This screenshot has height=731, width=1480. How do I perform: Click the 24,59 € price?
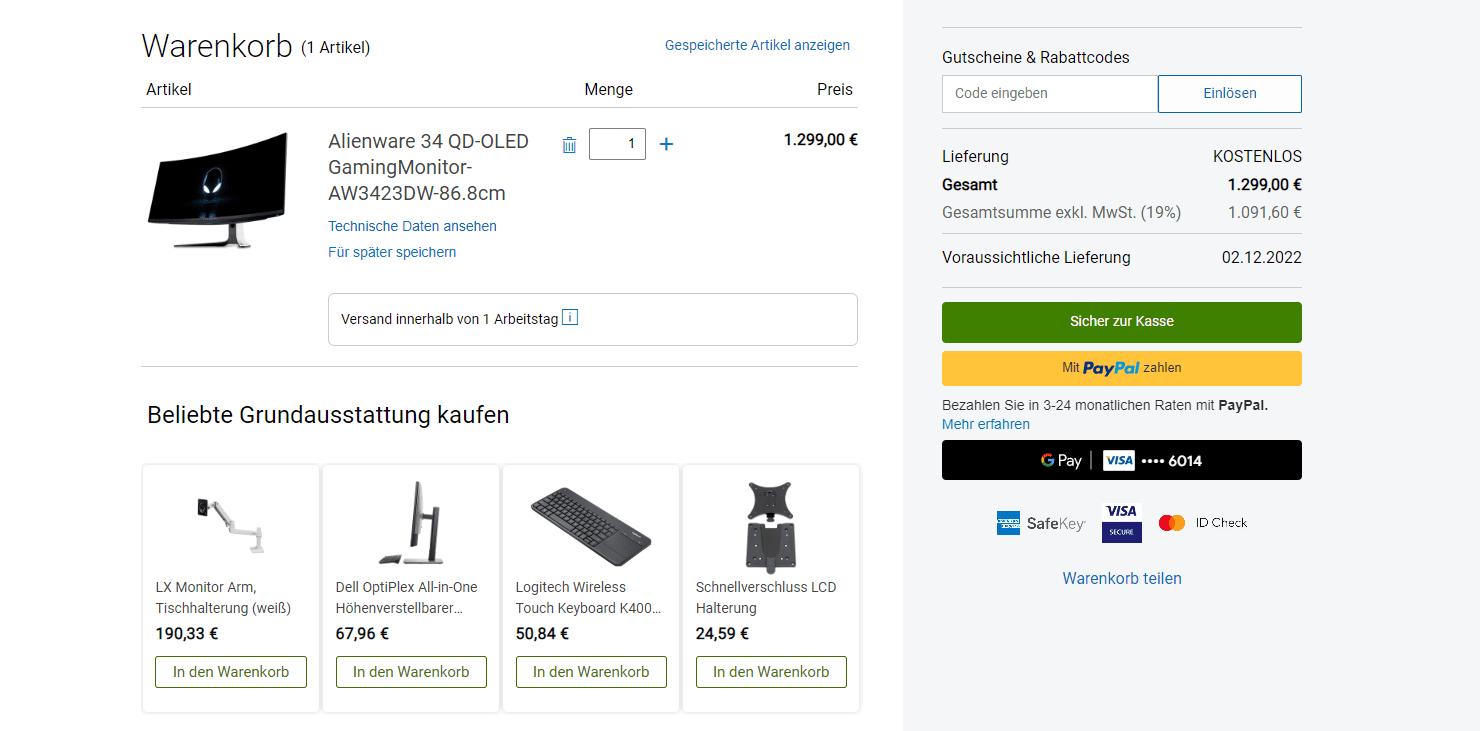click(x=722, y=633)
